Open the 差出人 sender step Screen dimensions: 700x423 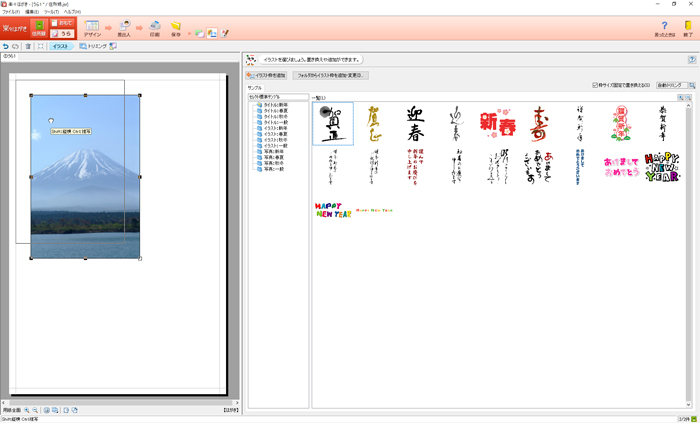(125, 28)
